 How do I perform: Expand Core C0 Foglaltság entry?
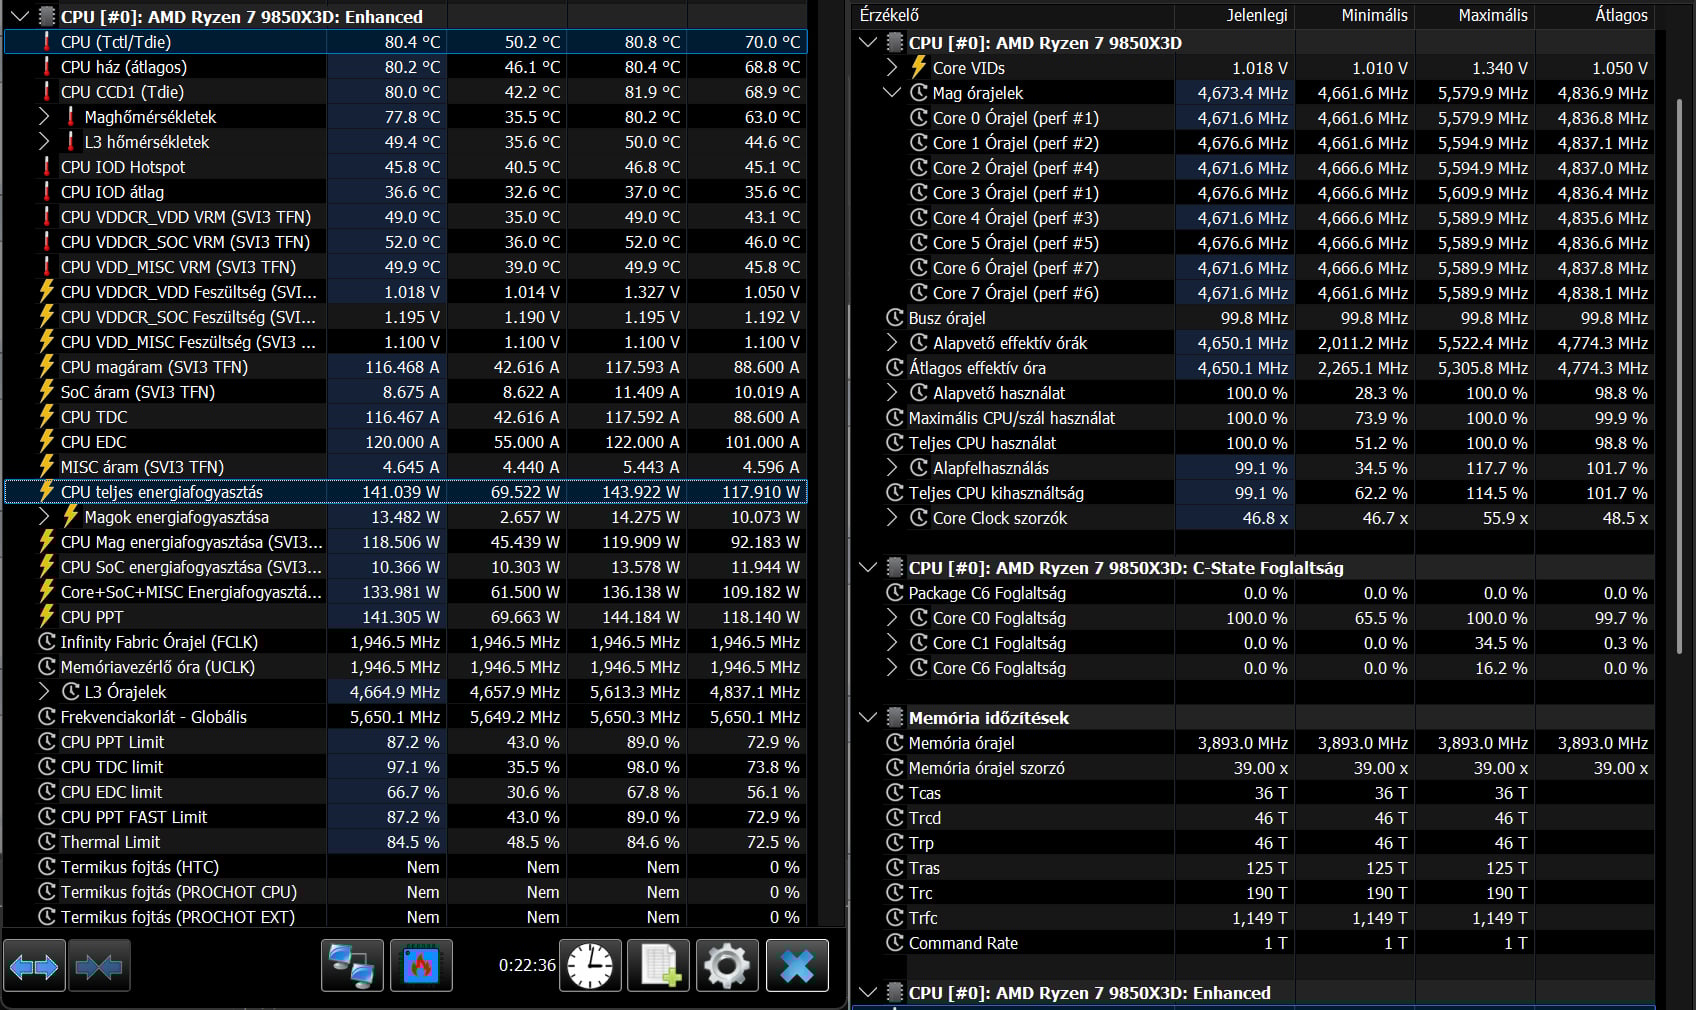click(x=892, y=618)
